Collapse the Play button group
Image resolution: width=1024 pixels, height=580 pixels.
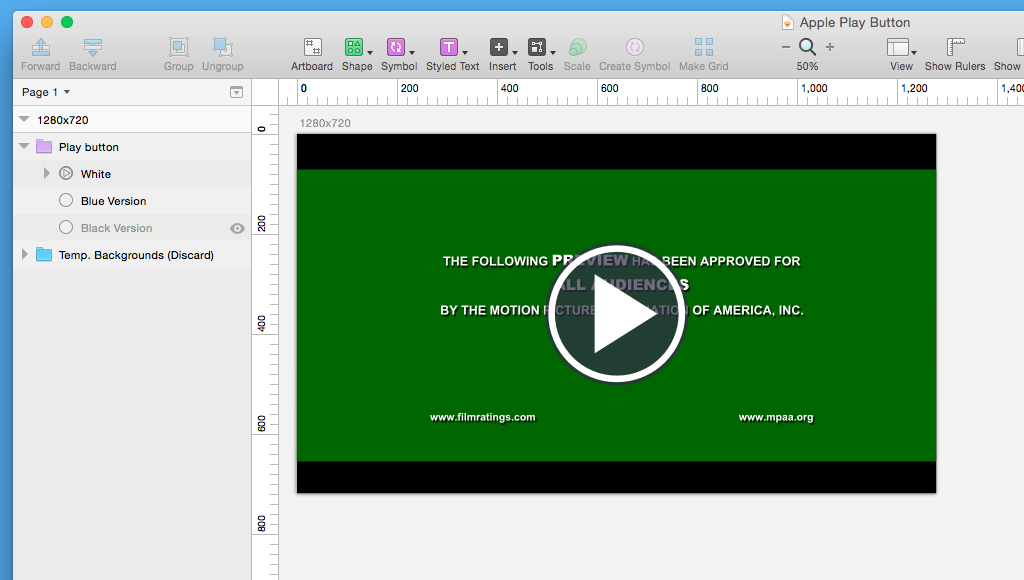coord(24,146)
